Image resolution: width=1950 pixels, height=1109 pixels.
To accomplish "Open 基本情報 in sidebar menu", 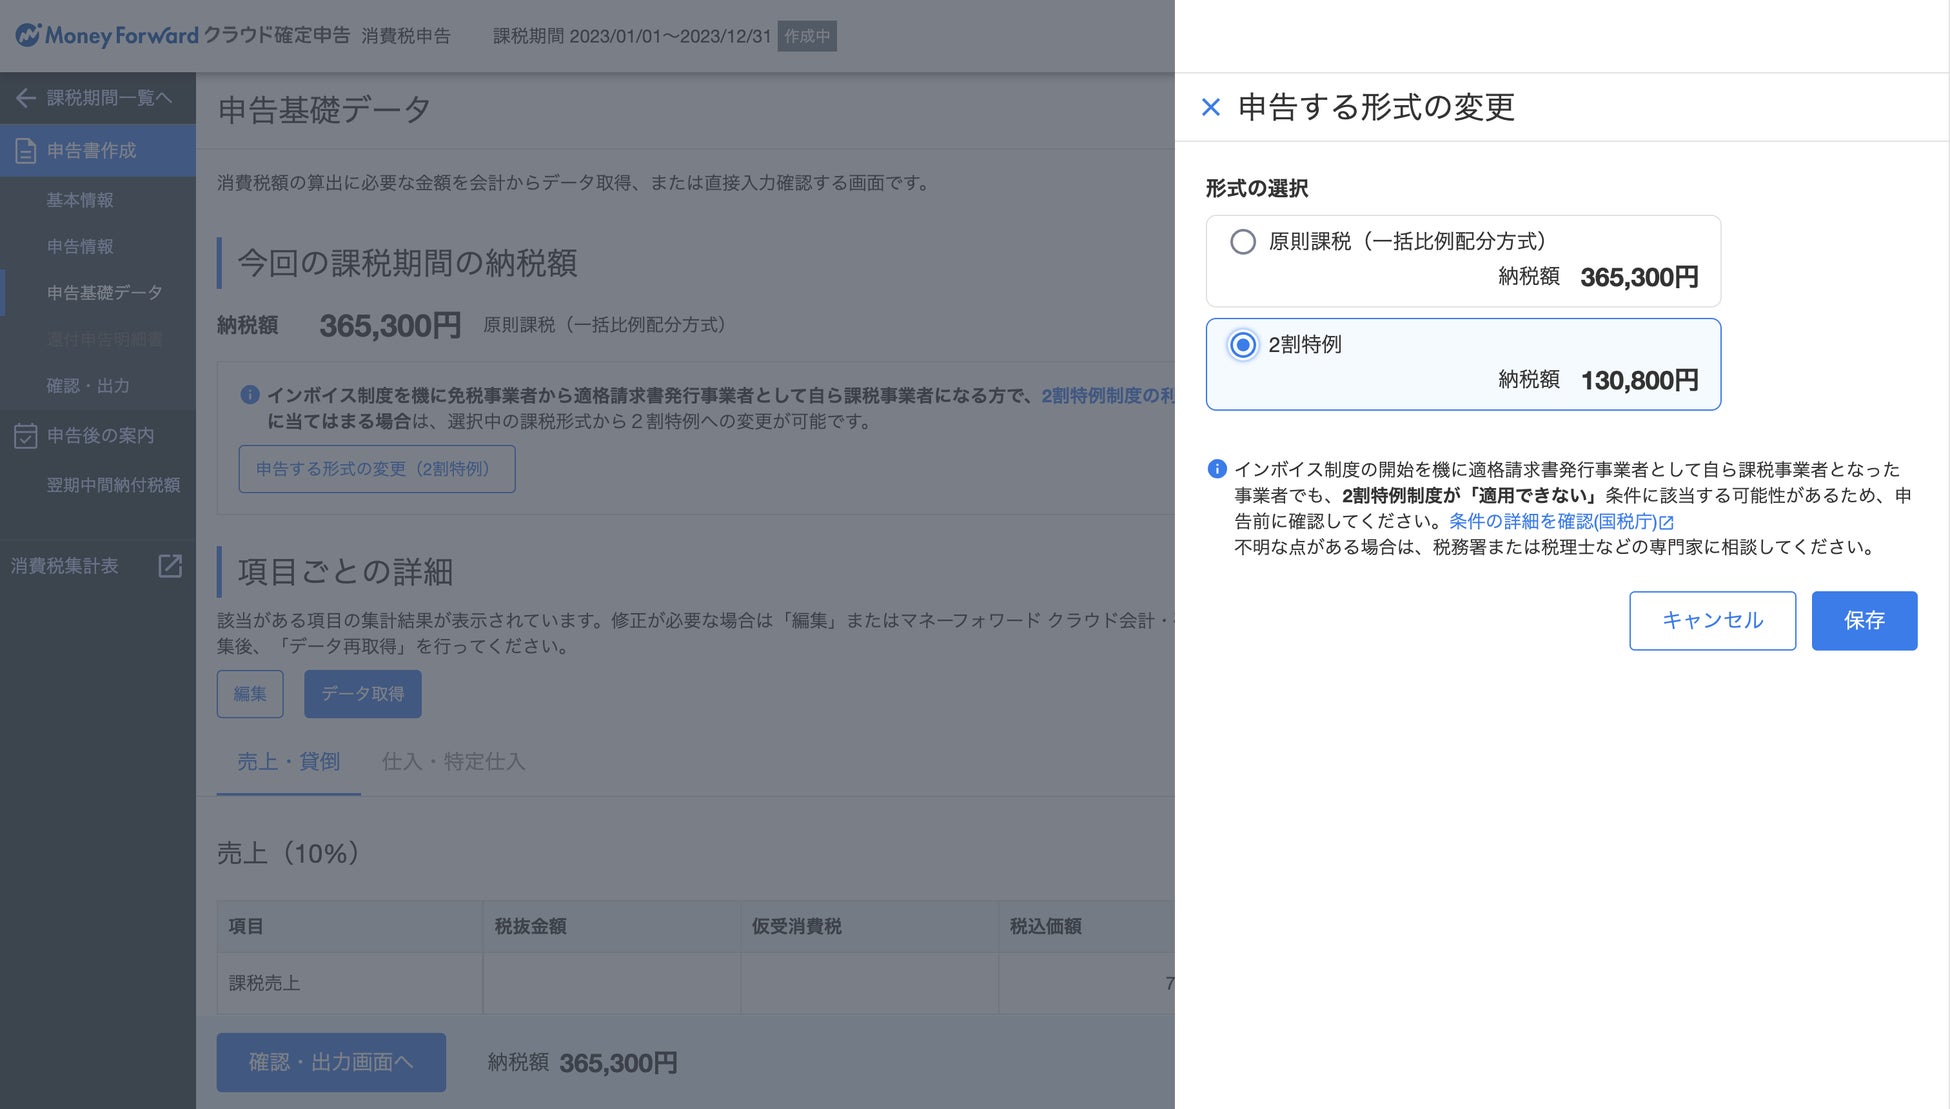I will [80, 200].
